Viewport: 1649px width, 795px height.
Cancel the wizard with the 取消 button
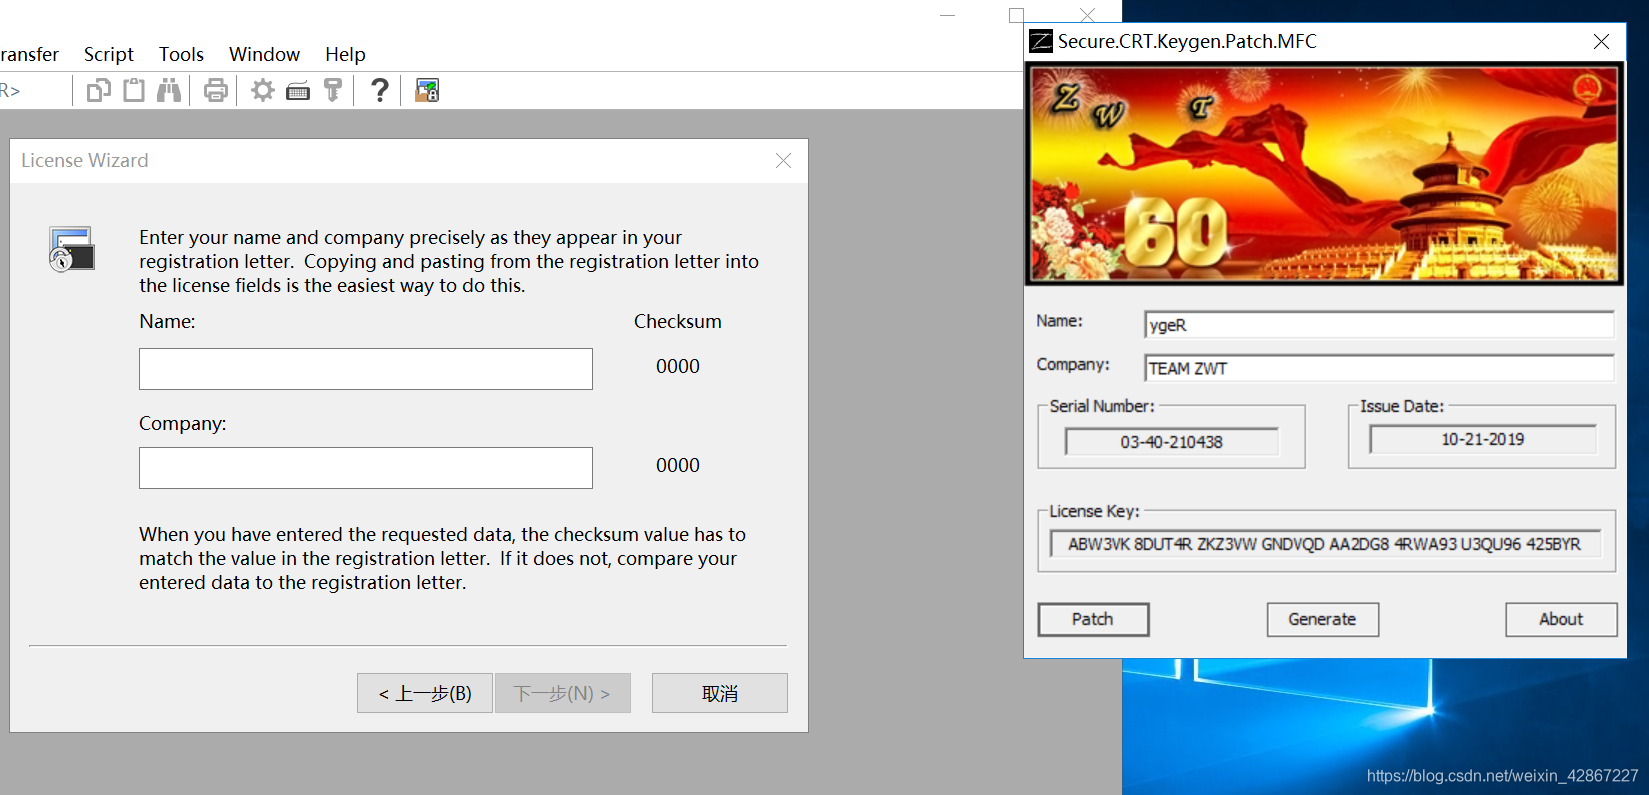pyautogui.click(x=720, y=693)
